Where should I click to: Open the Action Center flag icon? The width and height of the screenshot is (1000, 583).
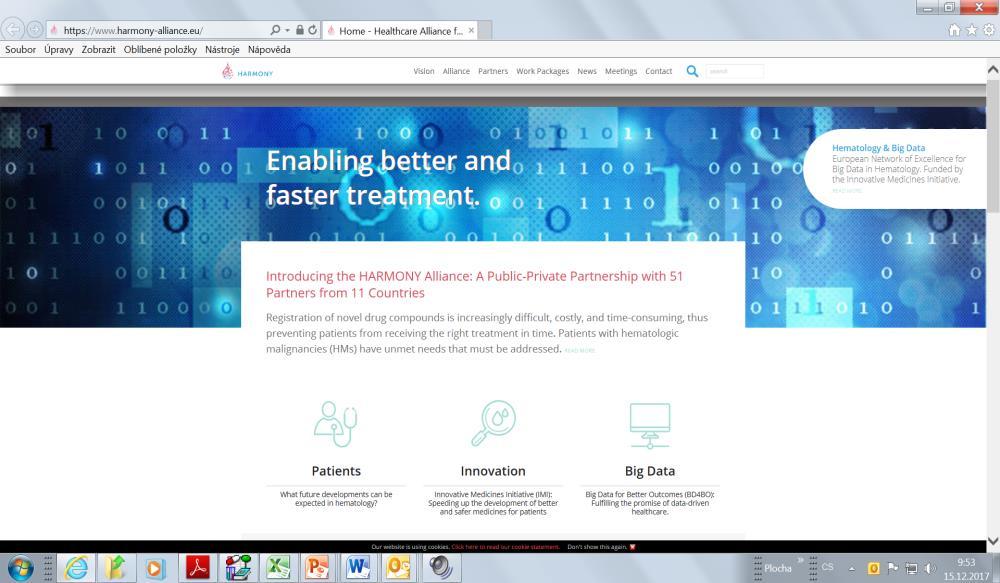click(892, 568)
